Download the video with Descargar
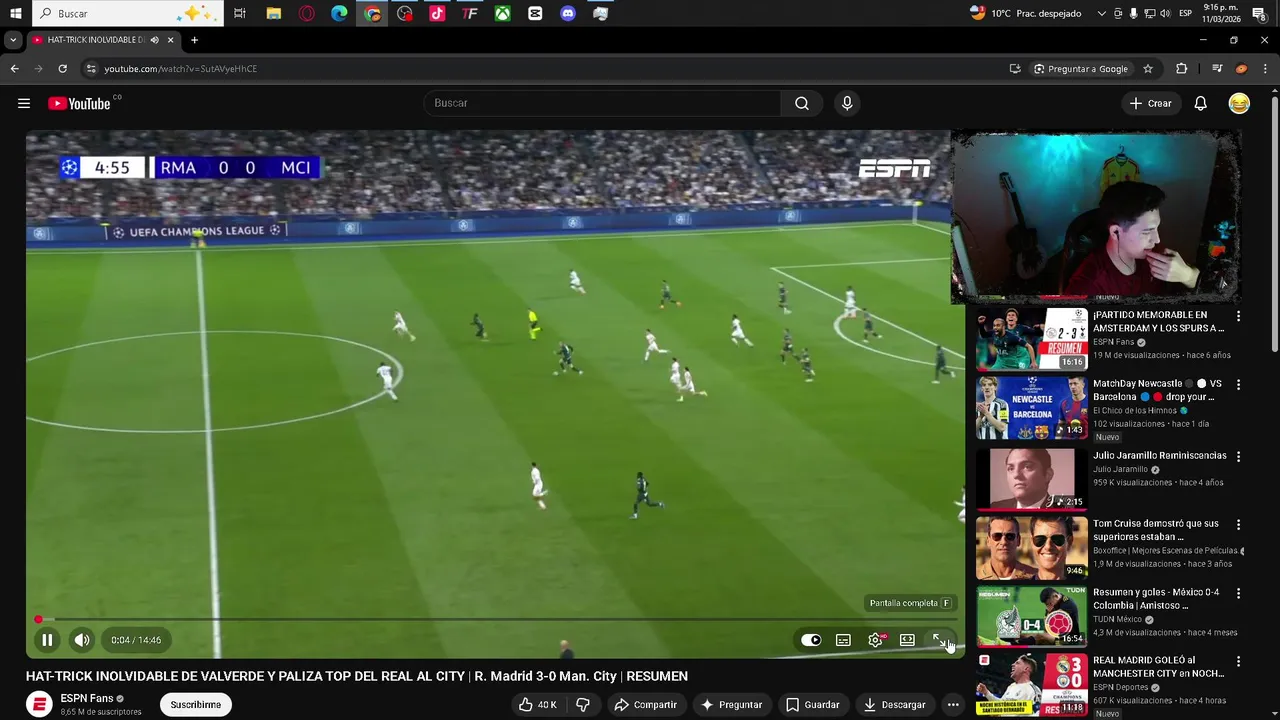The height and width of the screenshot is (720, 1280). click(x=896, y=705)
